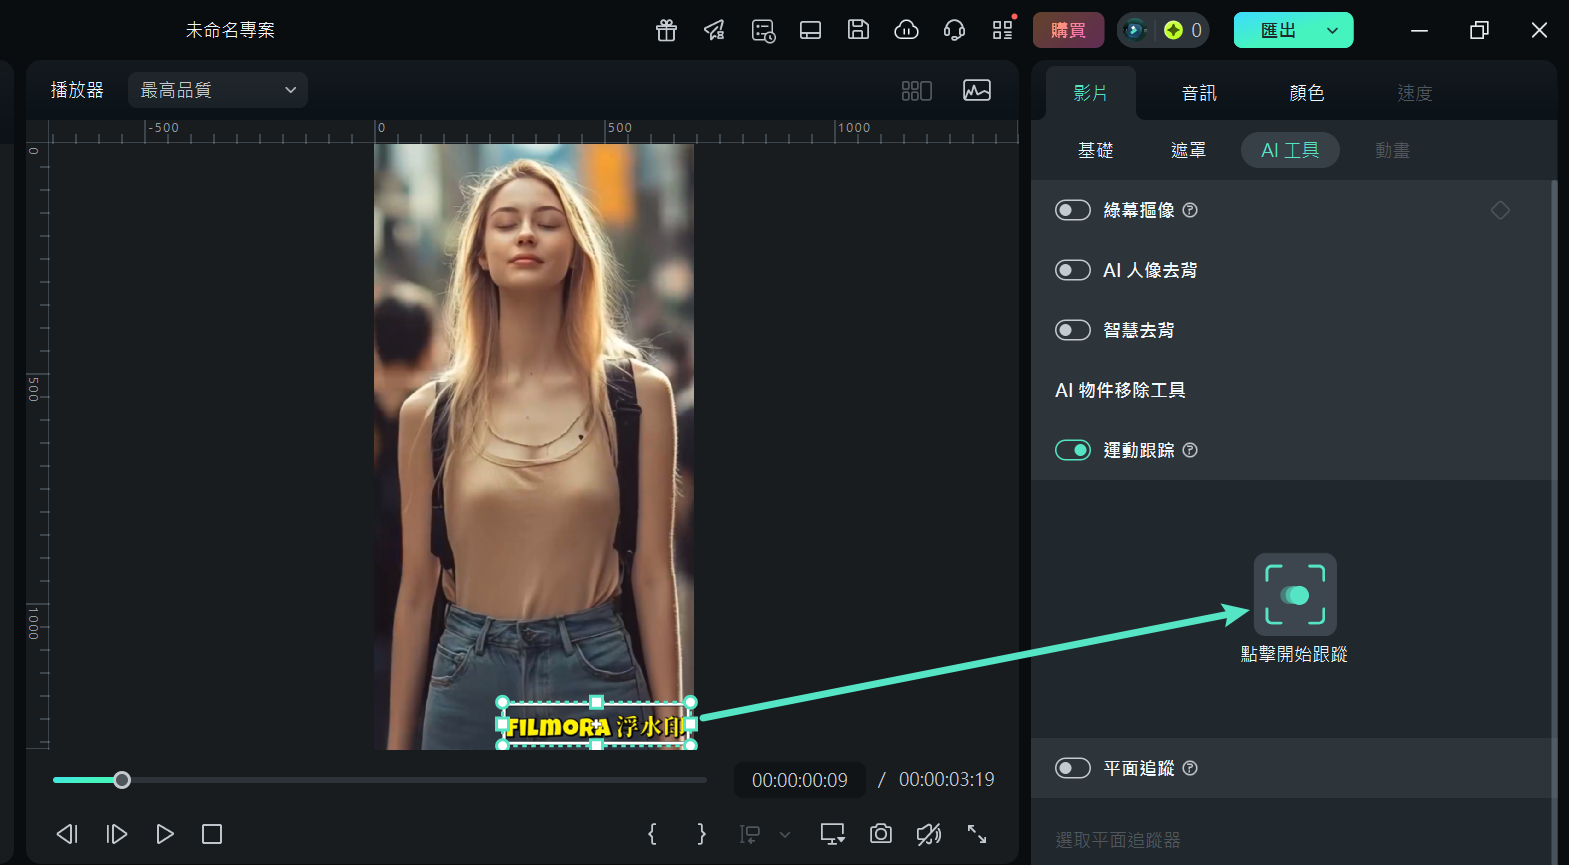The height and width of the screenshot is (865, 1569).
Task: Open cloud upload icon in toolbar
Action: point(906,30)
